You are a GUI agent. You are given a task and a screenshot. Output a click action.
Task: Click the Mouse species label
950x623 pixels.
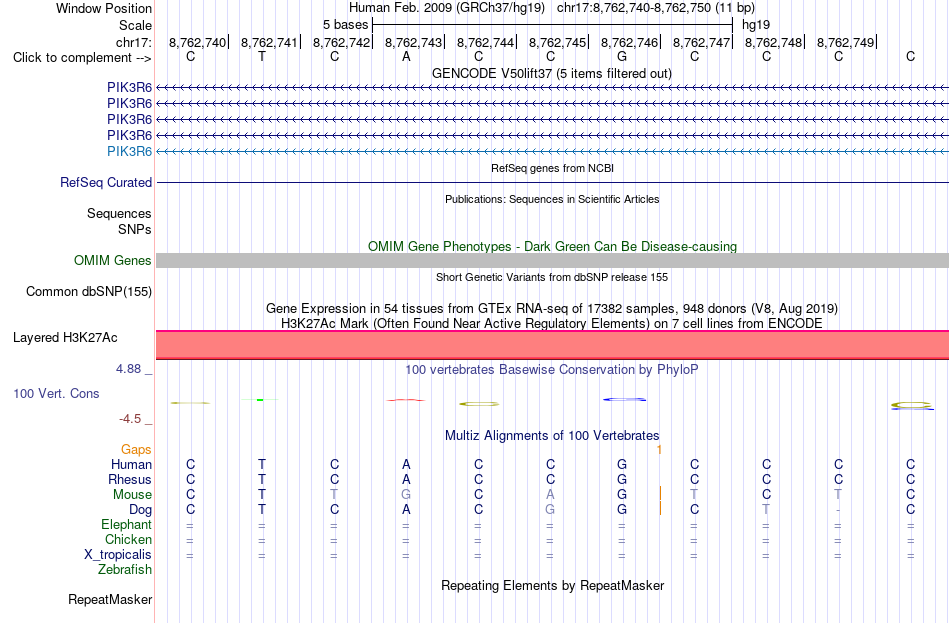tap(132, 495)
